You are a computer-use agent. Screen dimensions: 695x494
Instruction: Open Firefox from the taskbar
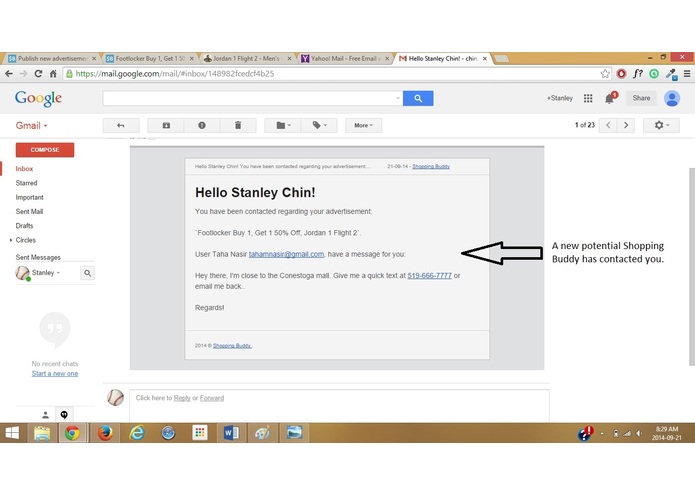[105, 433]
